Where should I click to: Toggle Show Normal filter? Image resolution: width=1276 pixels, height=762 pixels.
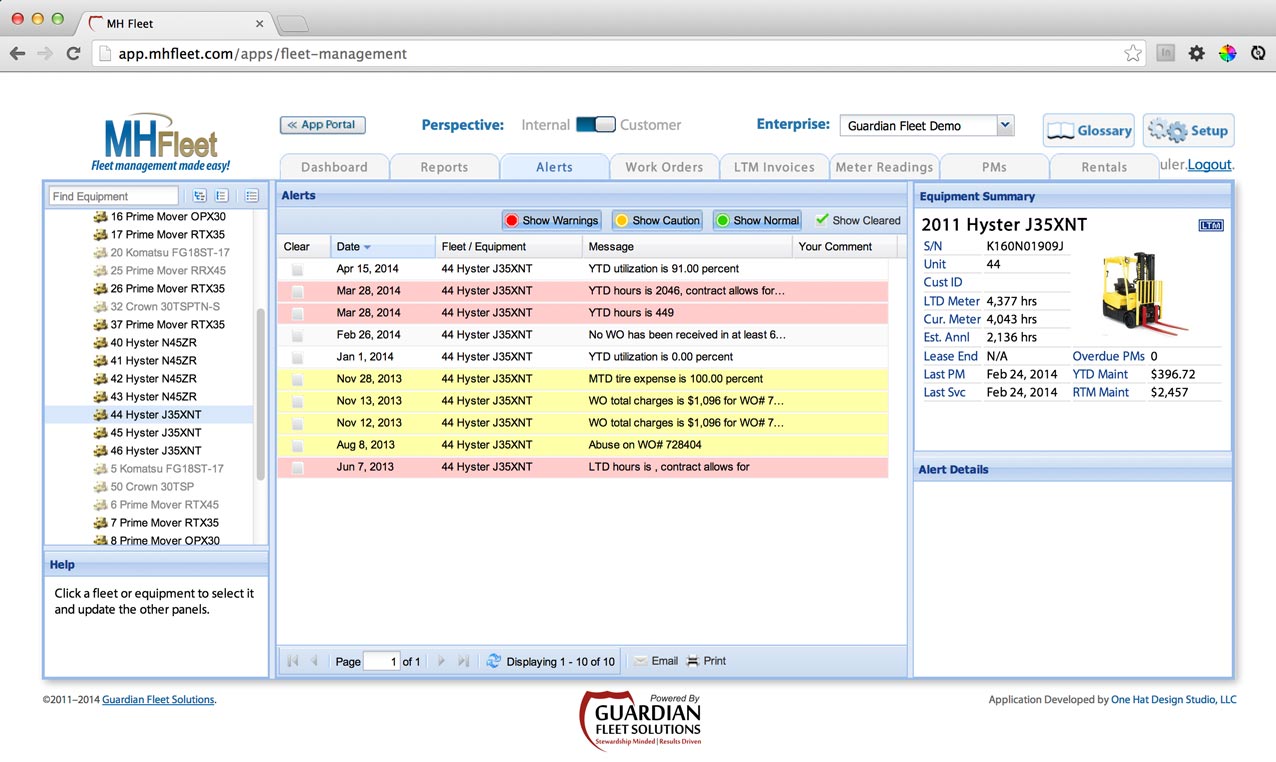coord(757,220)
